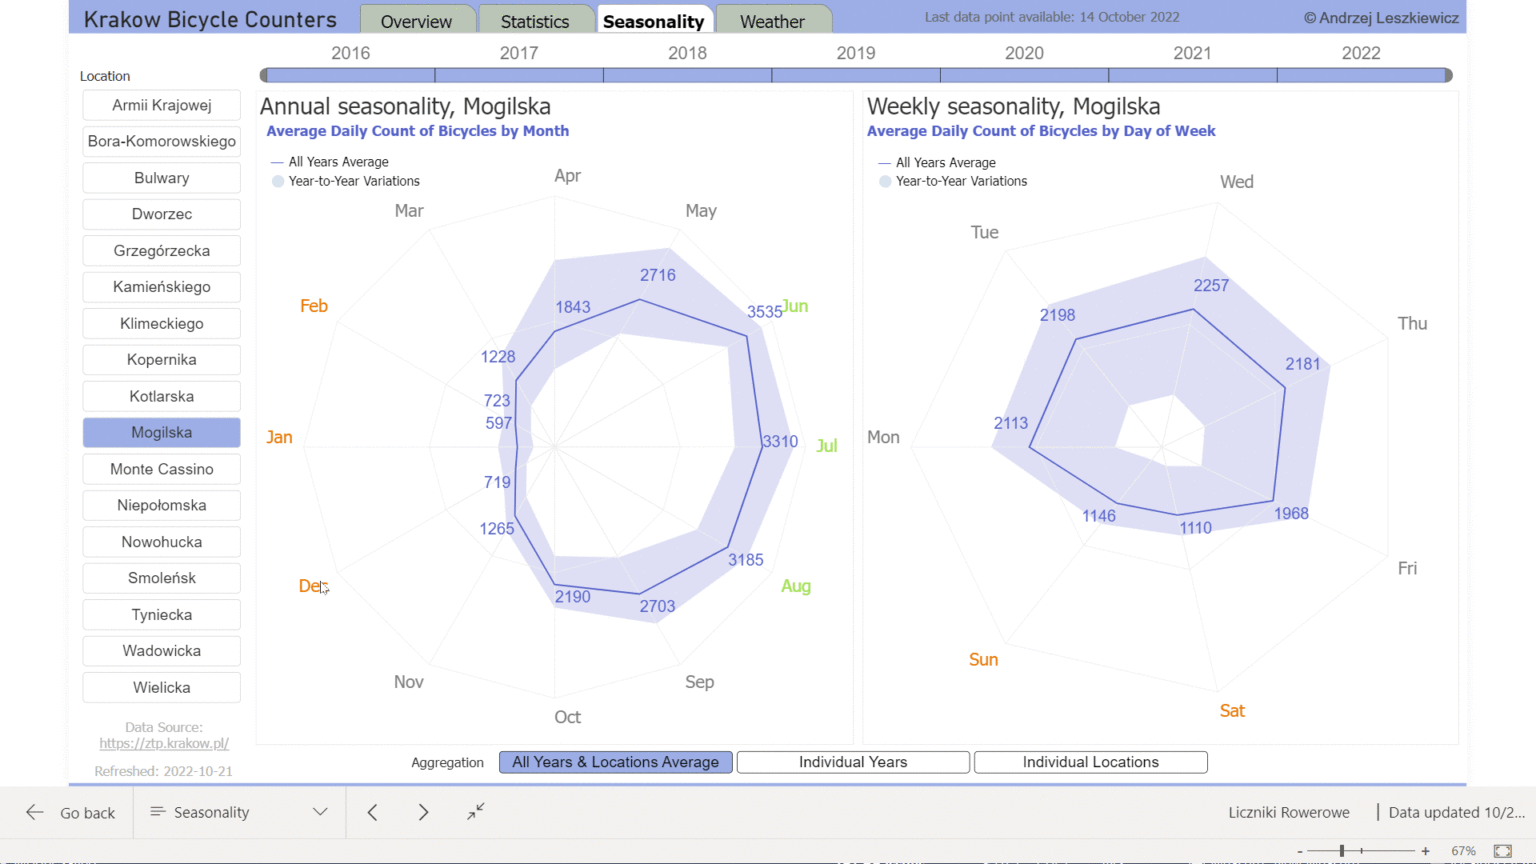Click Individual Locations aggregation button
Screen dimensions: 1536x864
[x=1090, y=762]
